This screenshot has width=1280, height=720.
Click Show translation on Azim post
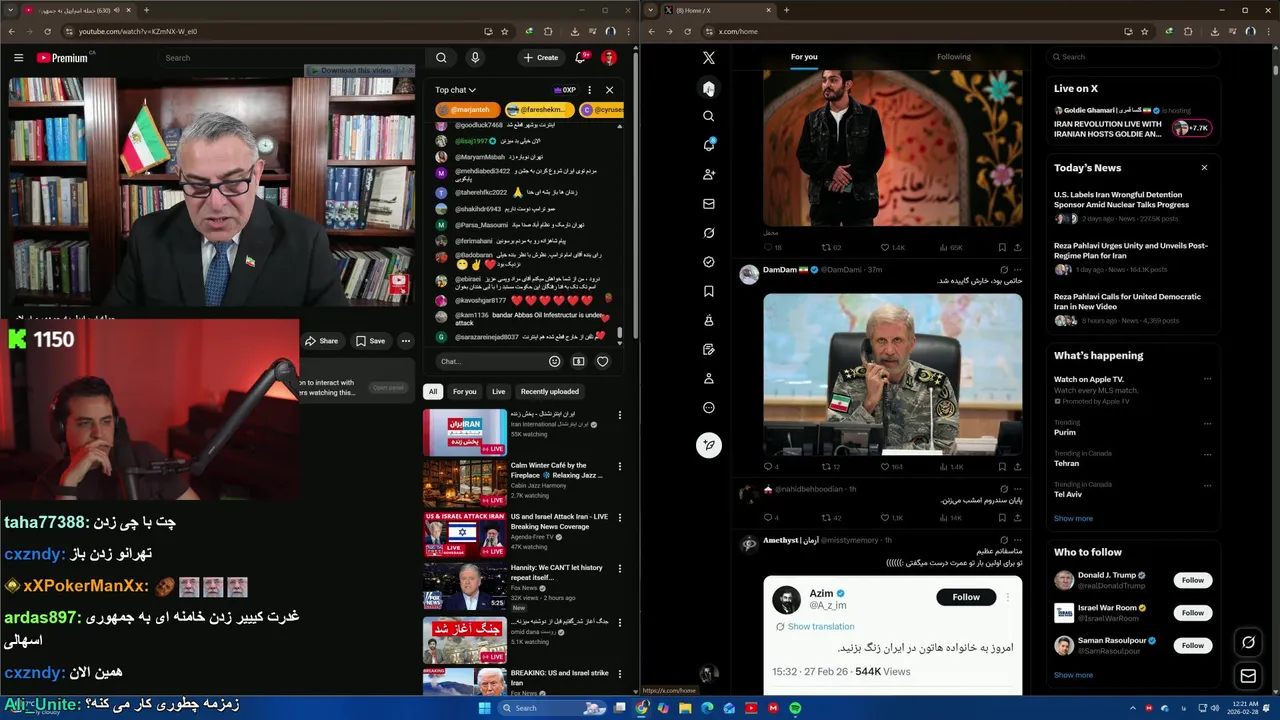(x=820, y=626)
